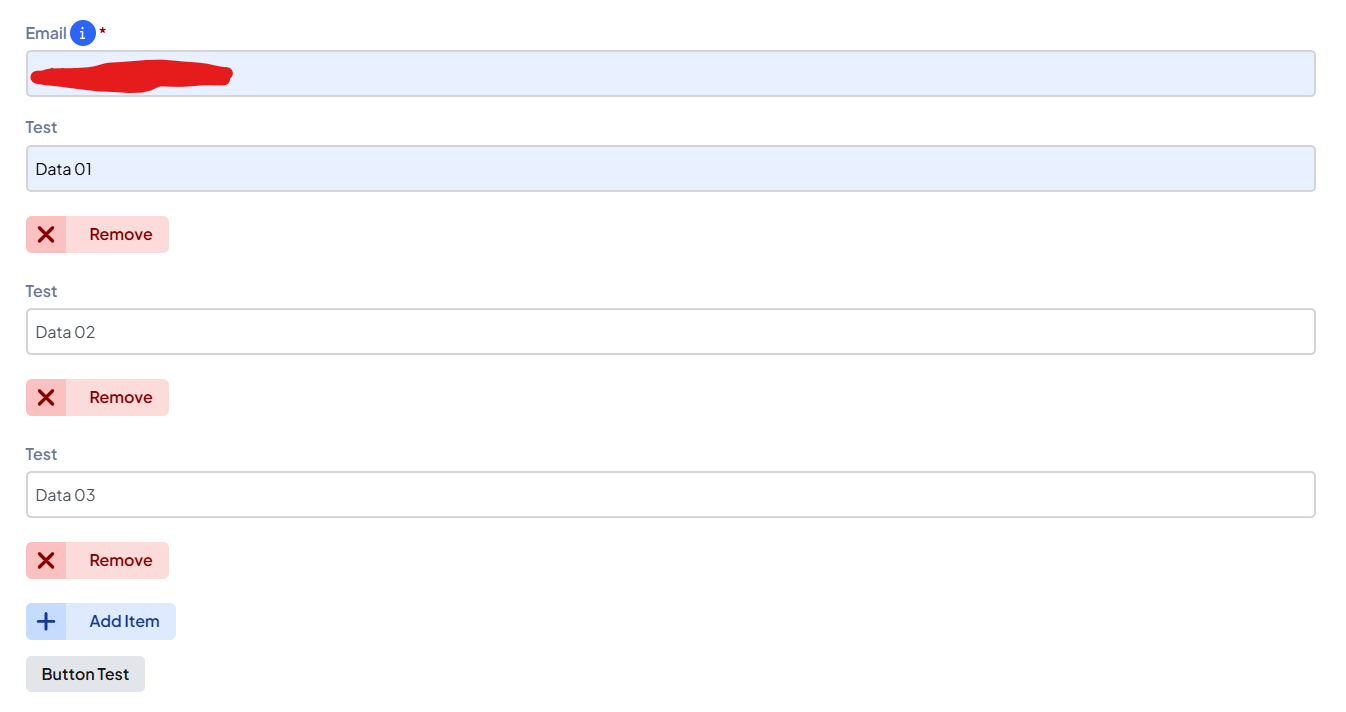1346x712 pixels.
Task: Click the Add Item label text
Action: (124, 622)
